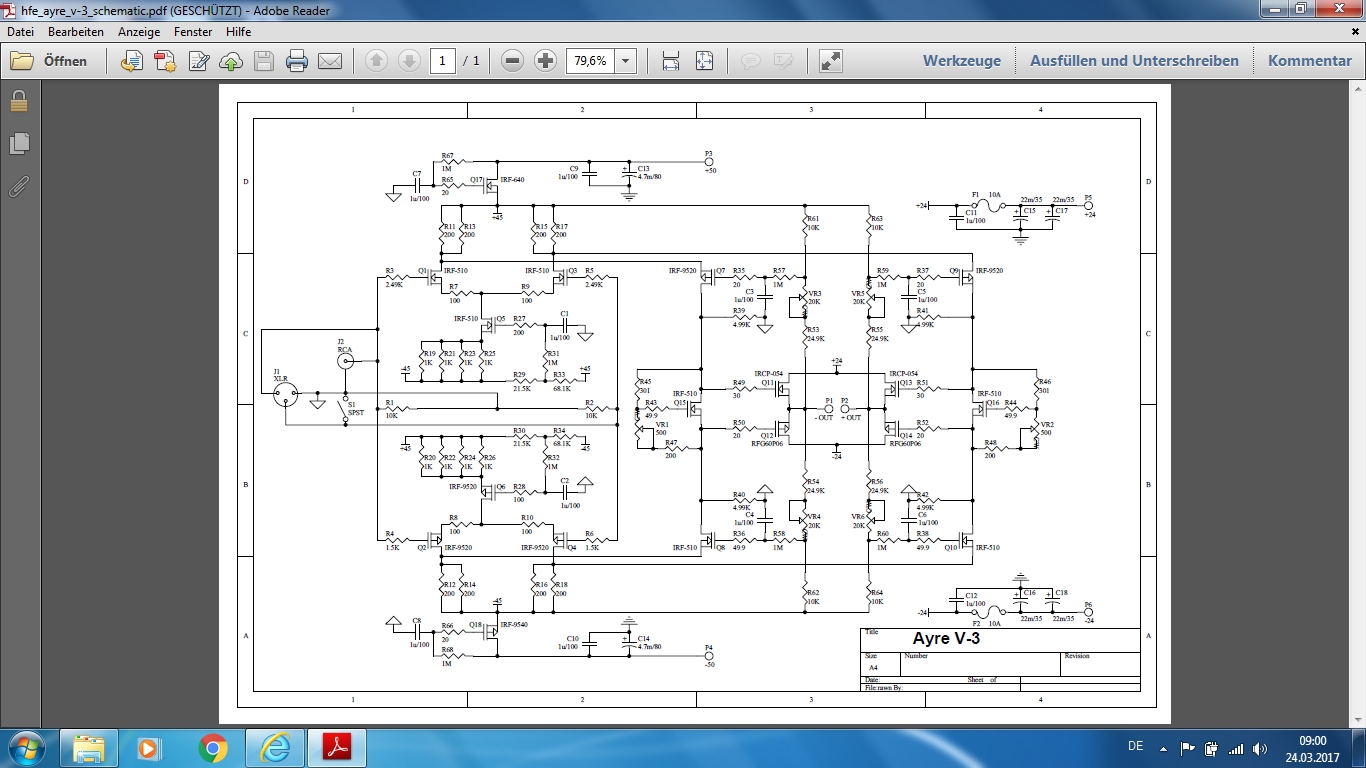Switch to read mode fullscreen icon

[x=830, y=61]
